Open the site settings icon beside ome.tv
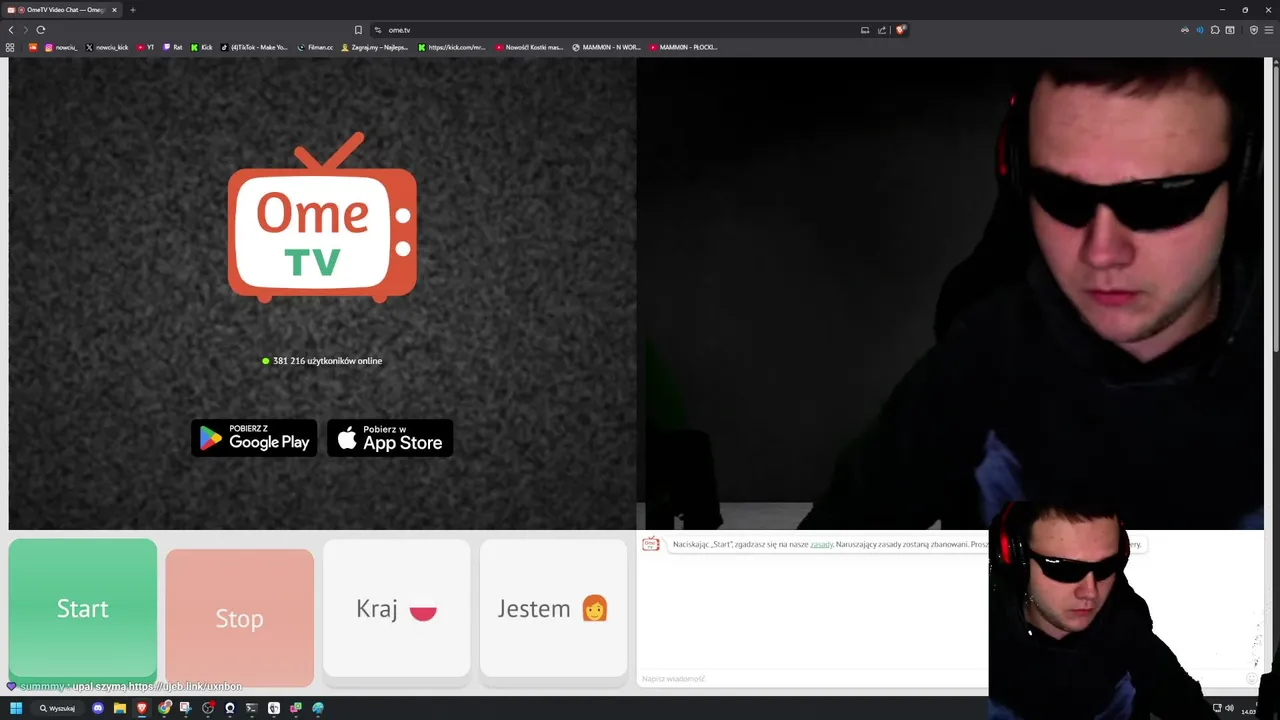1280x720 pixels. (x=378, y=30)
